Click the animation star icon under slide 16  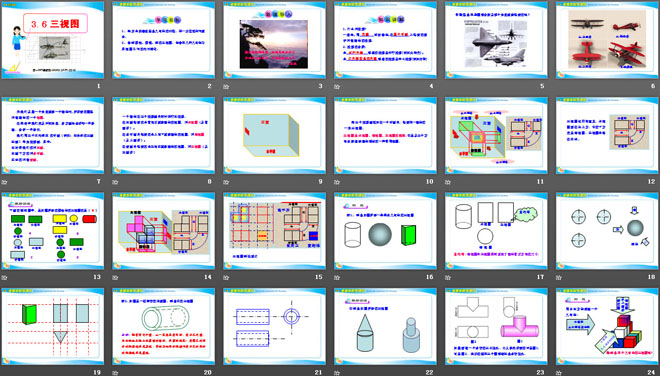337,277
